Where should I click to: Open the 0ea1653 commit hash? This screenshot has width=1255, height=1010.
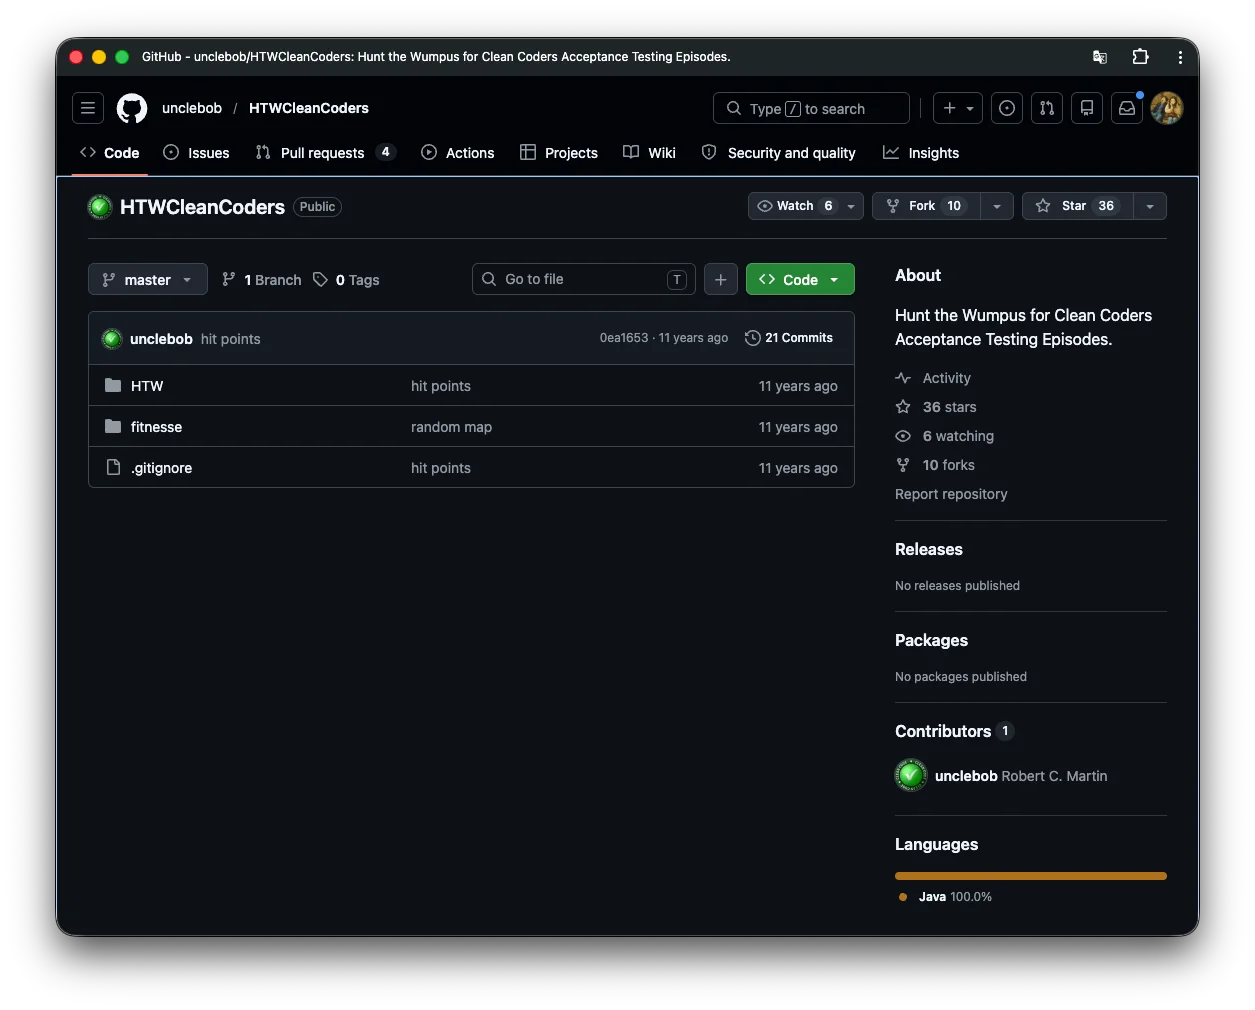tap(624, 338)
